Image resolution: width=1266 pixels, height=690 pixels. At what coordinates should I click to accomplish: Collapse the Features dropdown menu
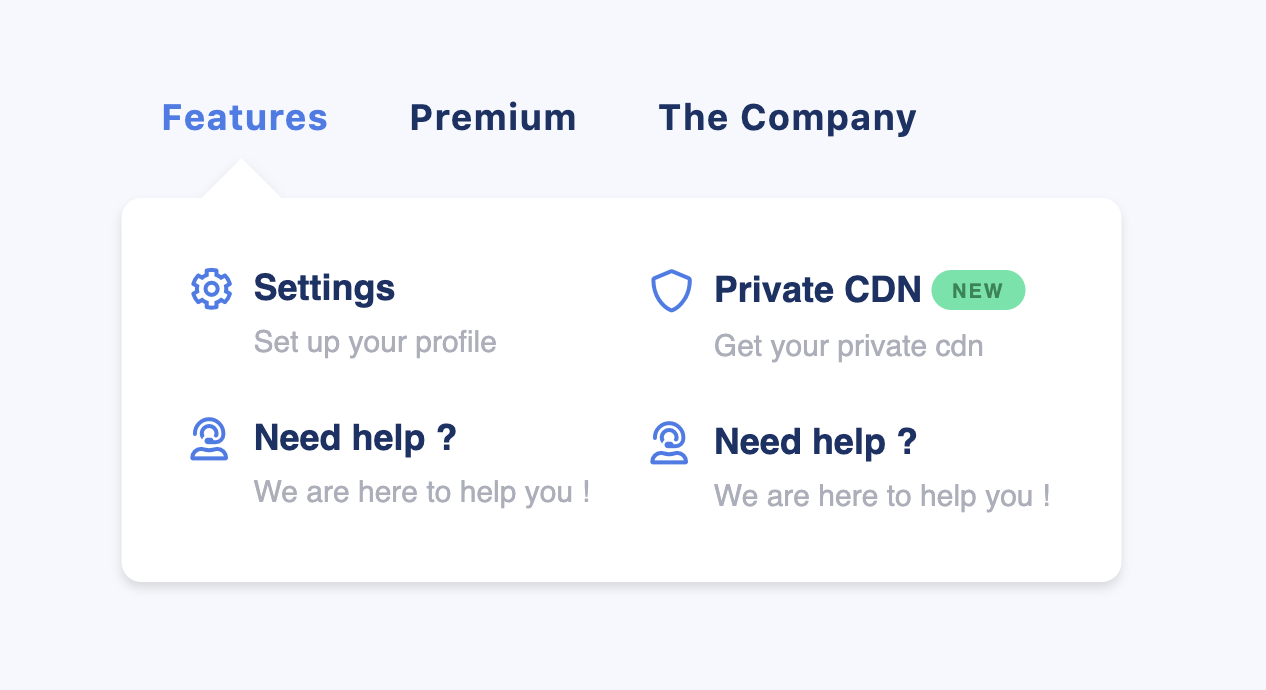[x=245, y=118]
